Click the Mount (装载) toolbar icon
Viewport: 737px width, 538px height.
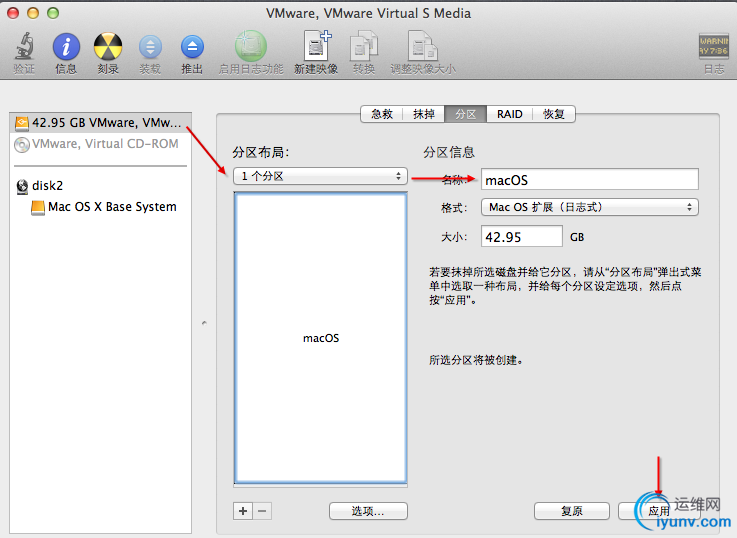point(150,47)
